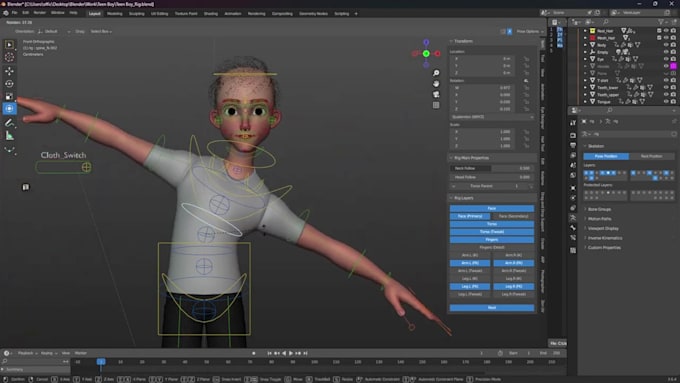Click the Location X value field

click(482, 59)
